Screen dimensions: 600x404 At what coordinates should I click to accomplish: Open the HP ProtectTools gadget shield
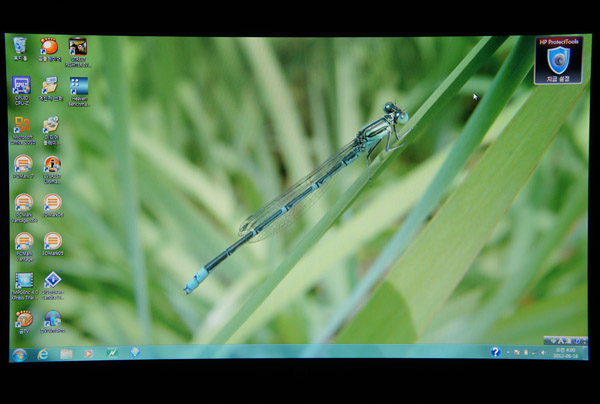point(557,59)
